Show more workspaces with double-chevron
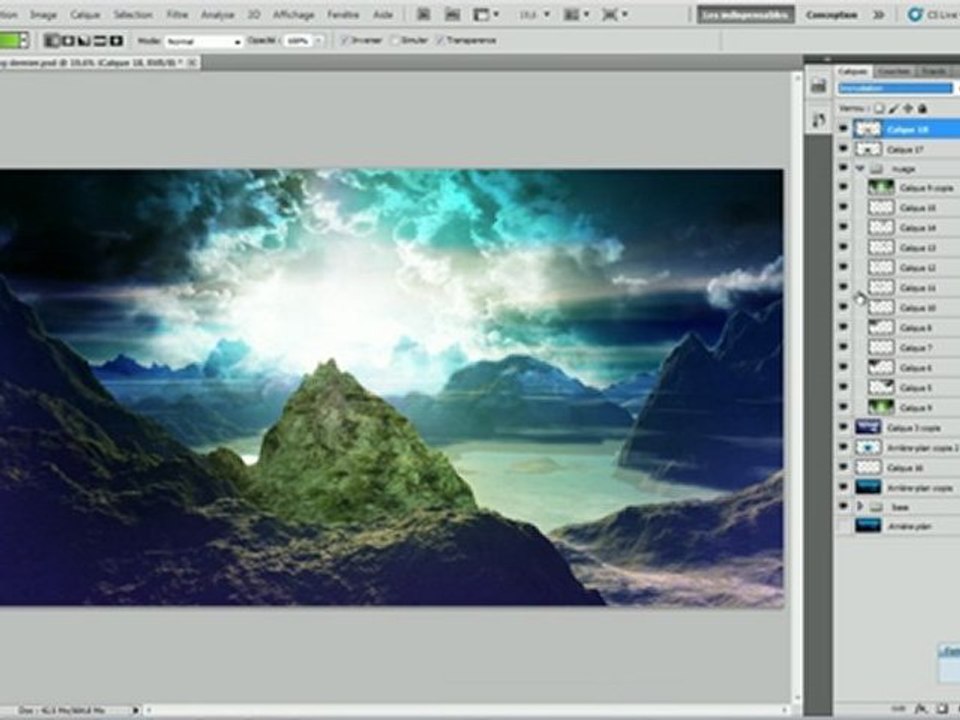The height and width of the screenshot is (720, 960). pyautogui.click(x=879, y=15)
